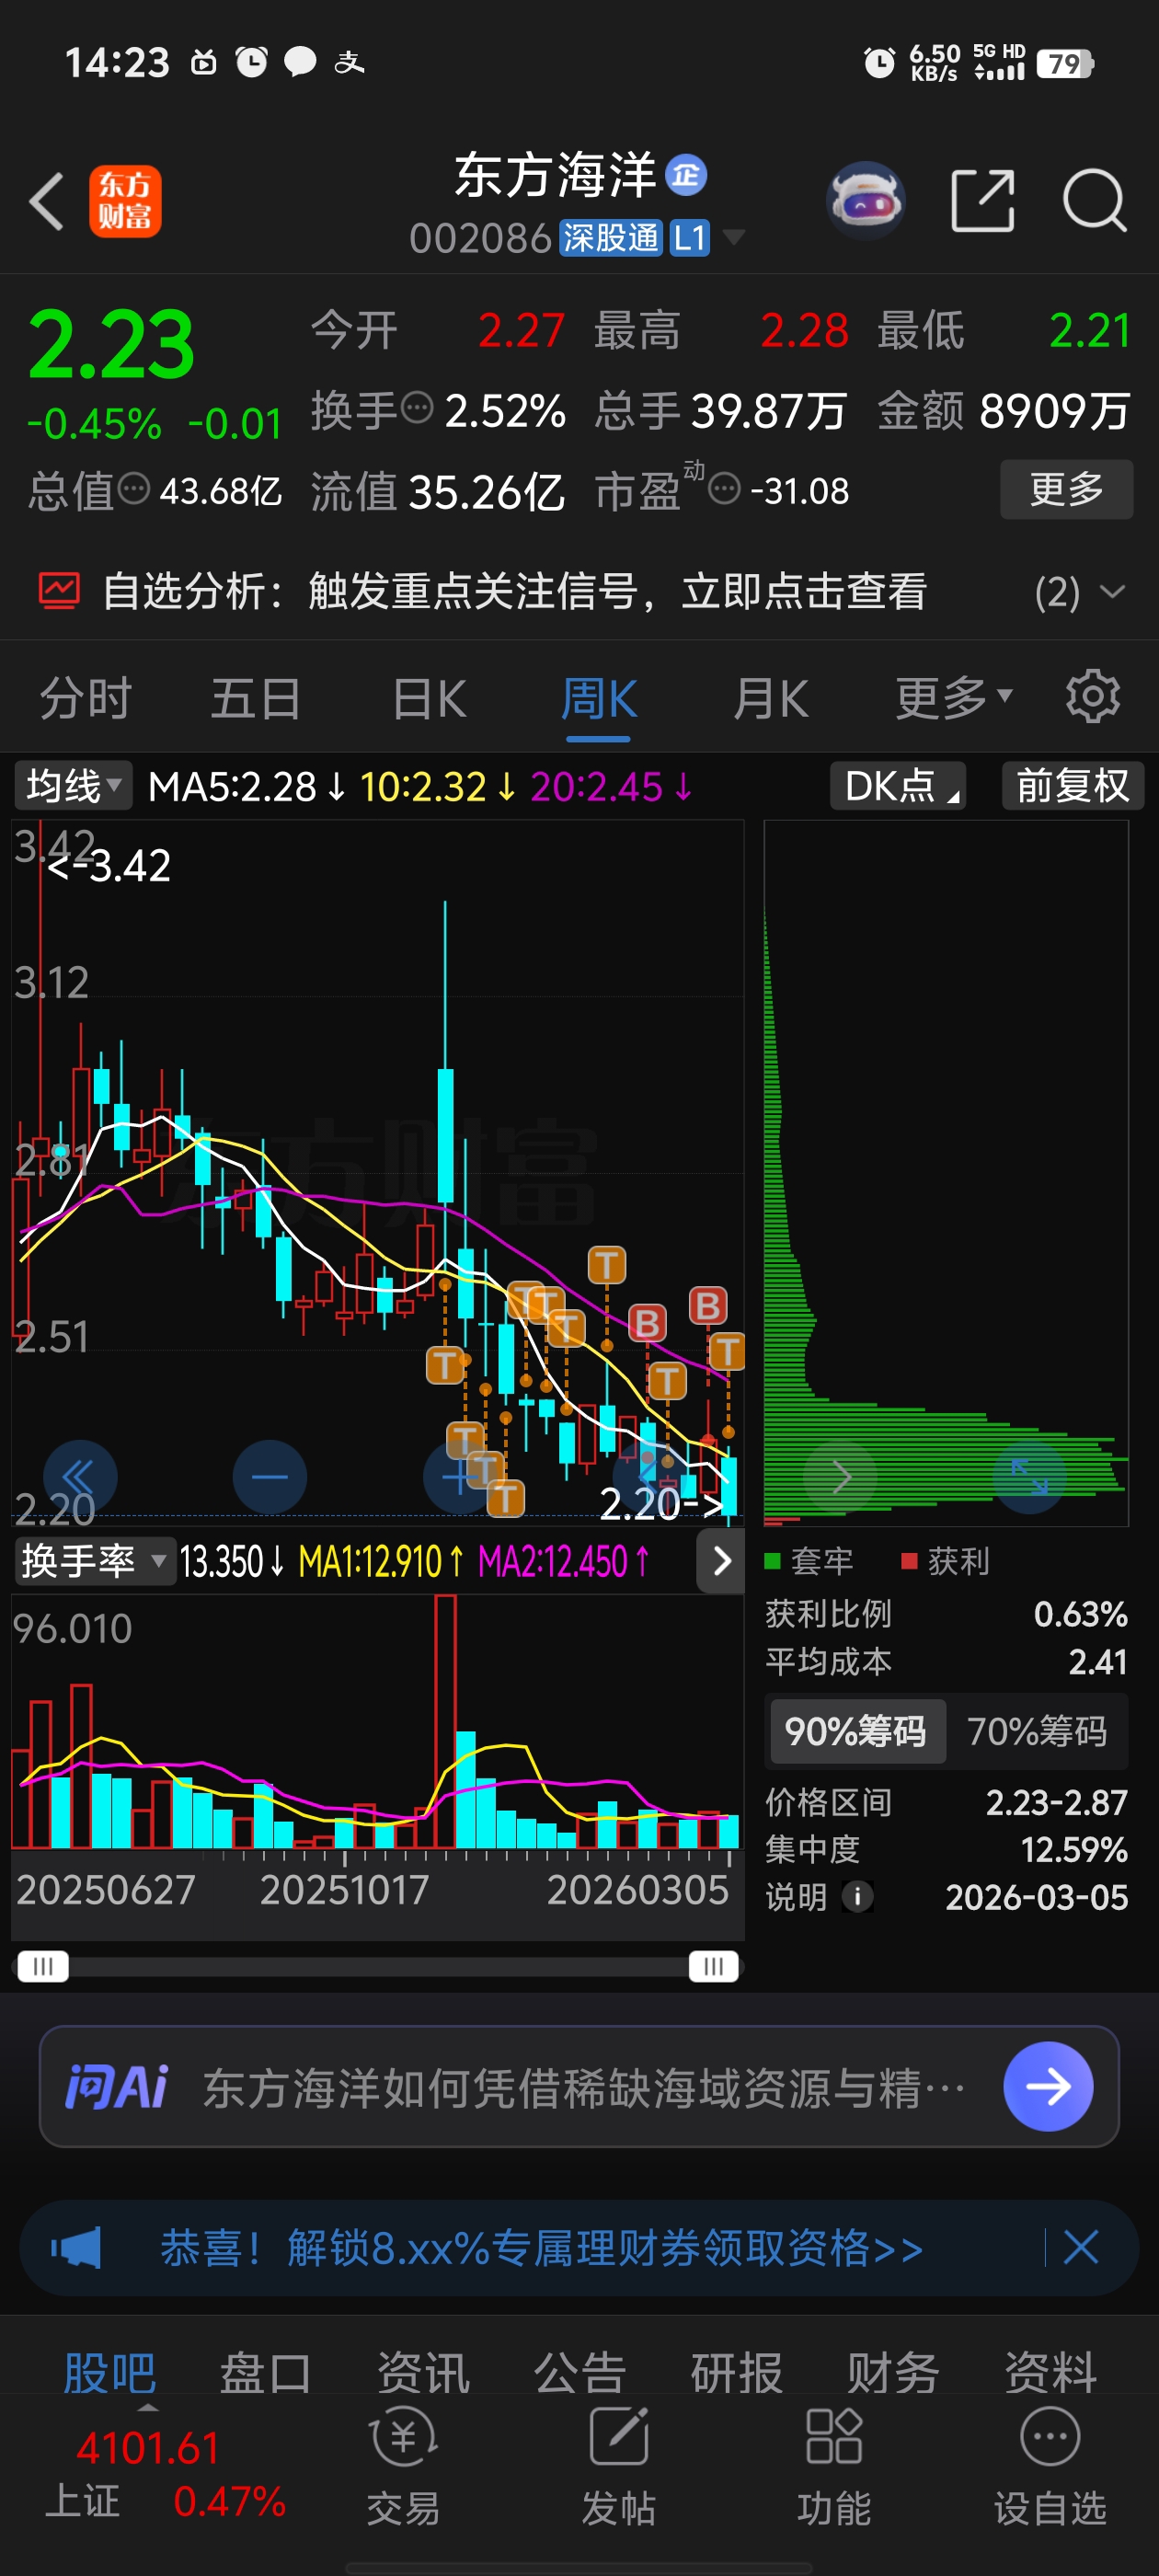
Task: Tap the 自选分析 chart icon
Action: pos(59,590)
